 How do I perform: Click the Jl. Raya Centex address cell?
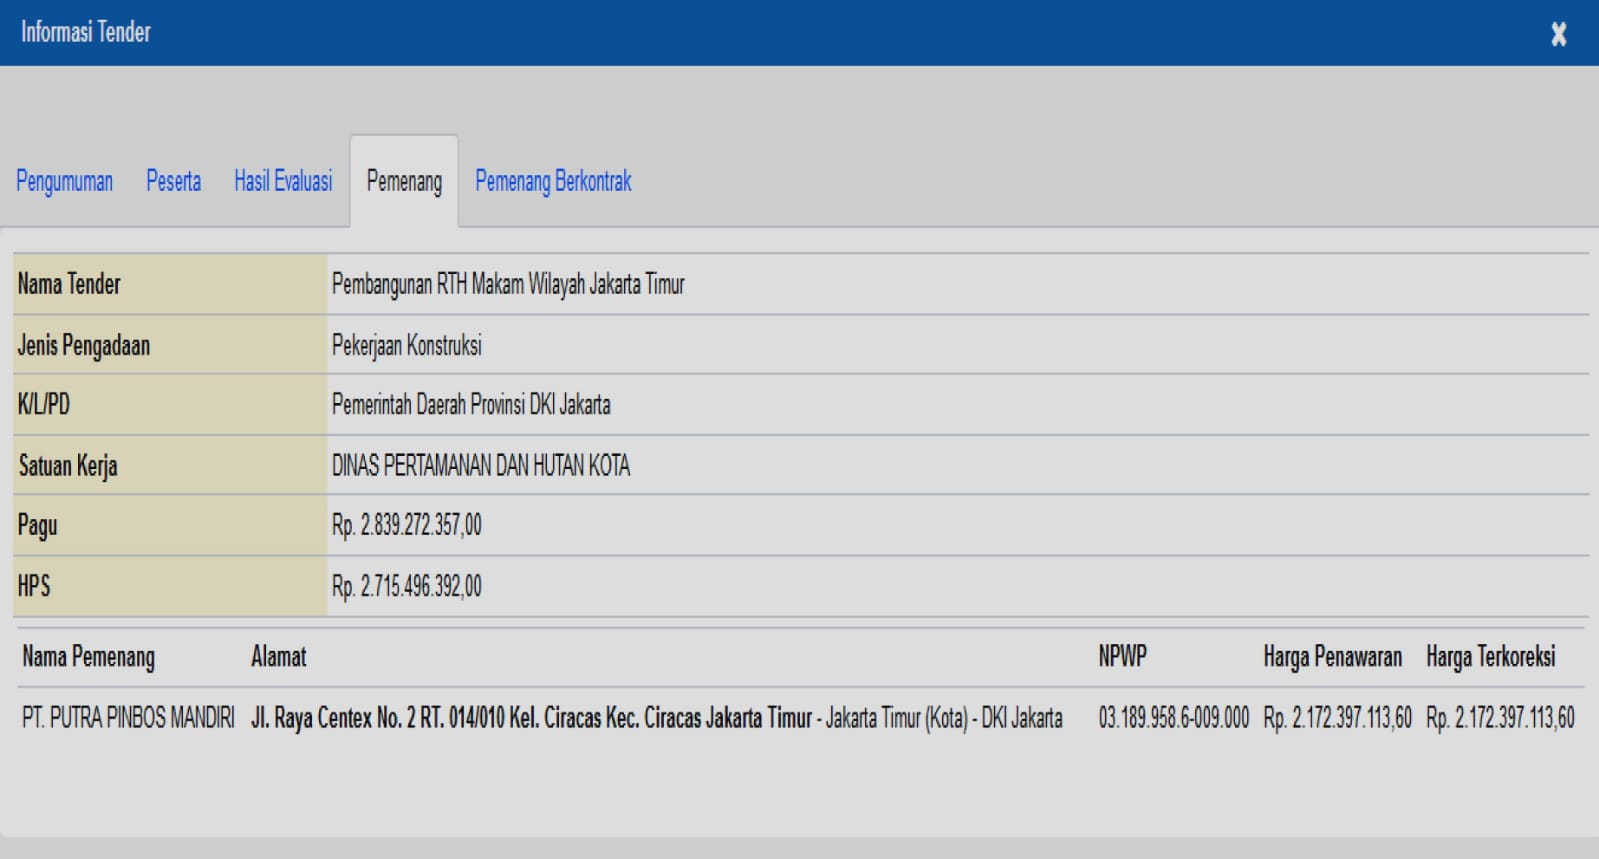click(x=657, y=718)
